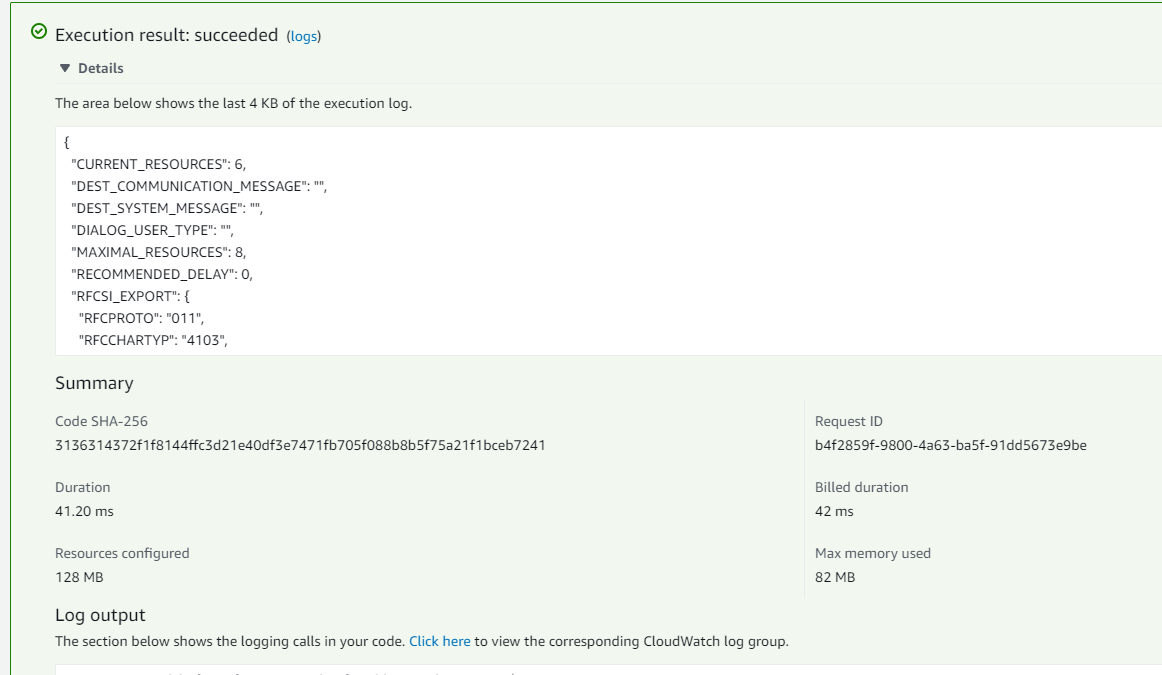Collapse the Details disclosure triangle
Image resolution: width=1162 pixels, height=675 pixels.
[64, 68]
